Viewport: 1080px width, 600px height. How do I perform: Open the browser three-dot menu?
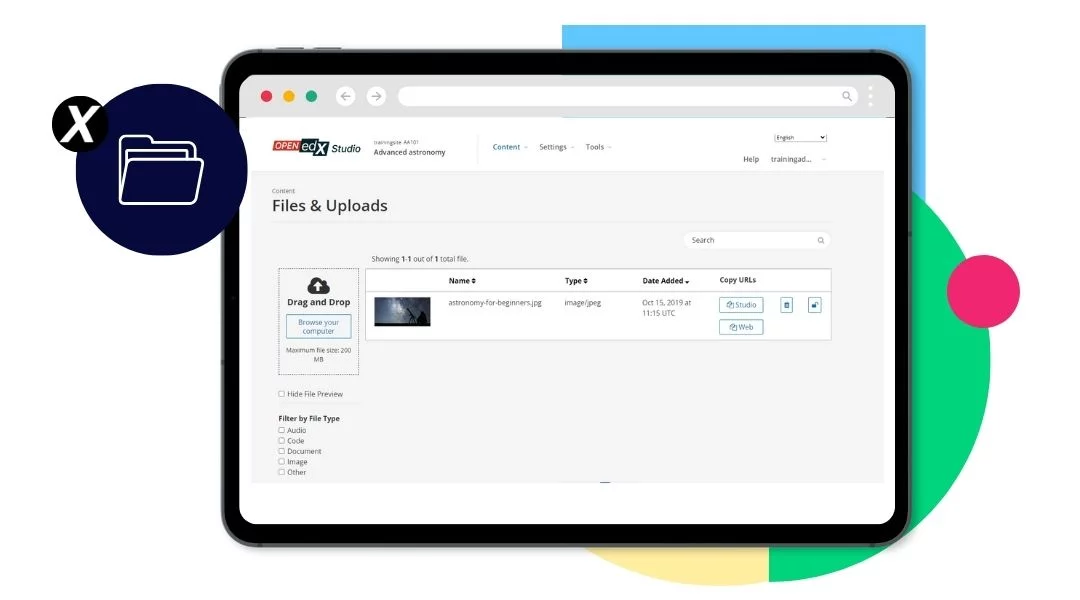(870, 96)
